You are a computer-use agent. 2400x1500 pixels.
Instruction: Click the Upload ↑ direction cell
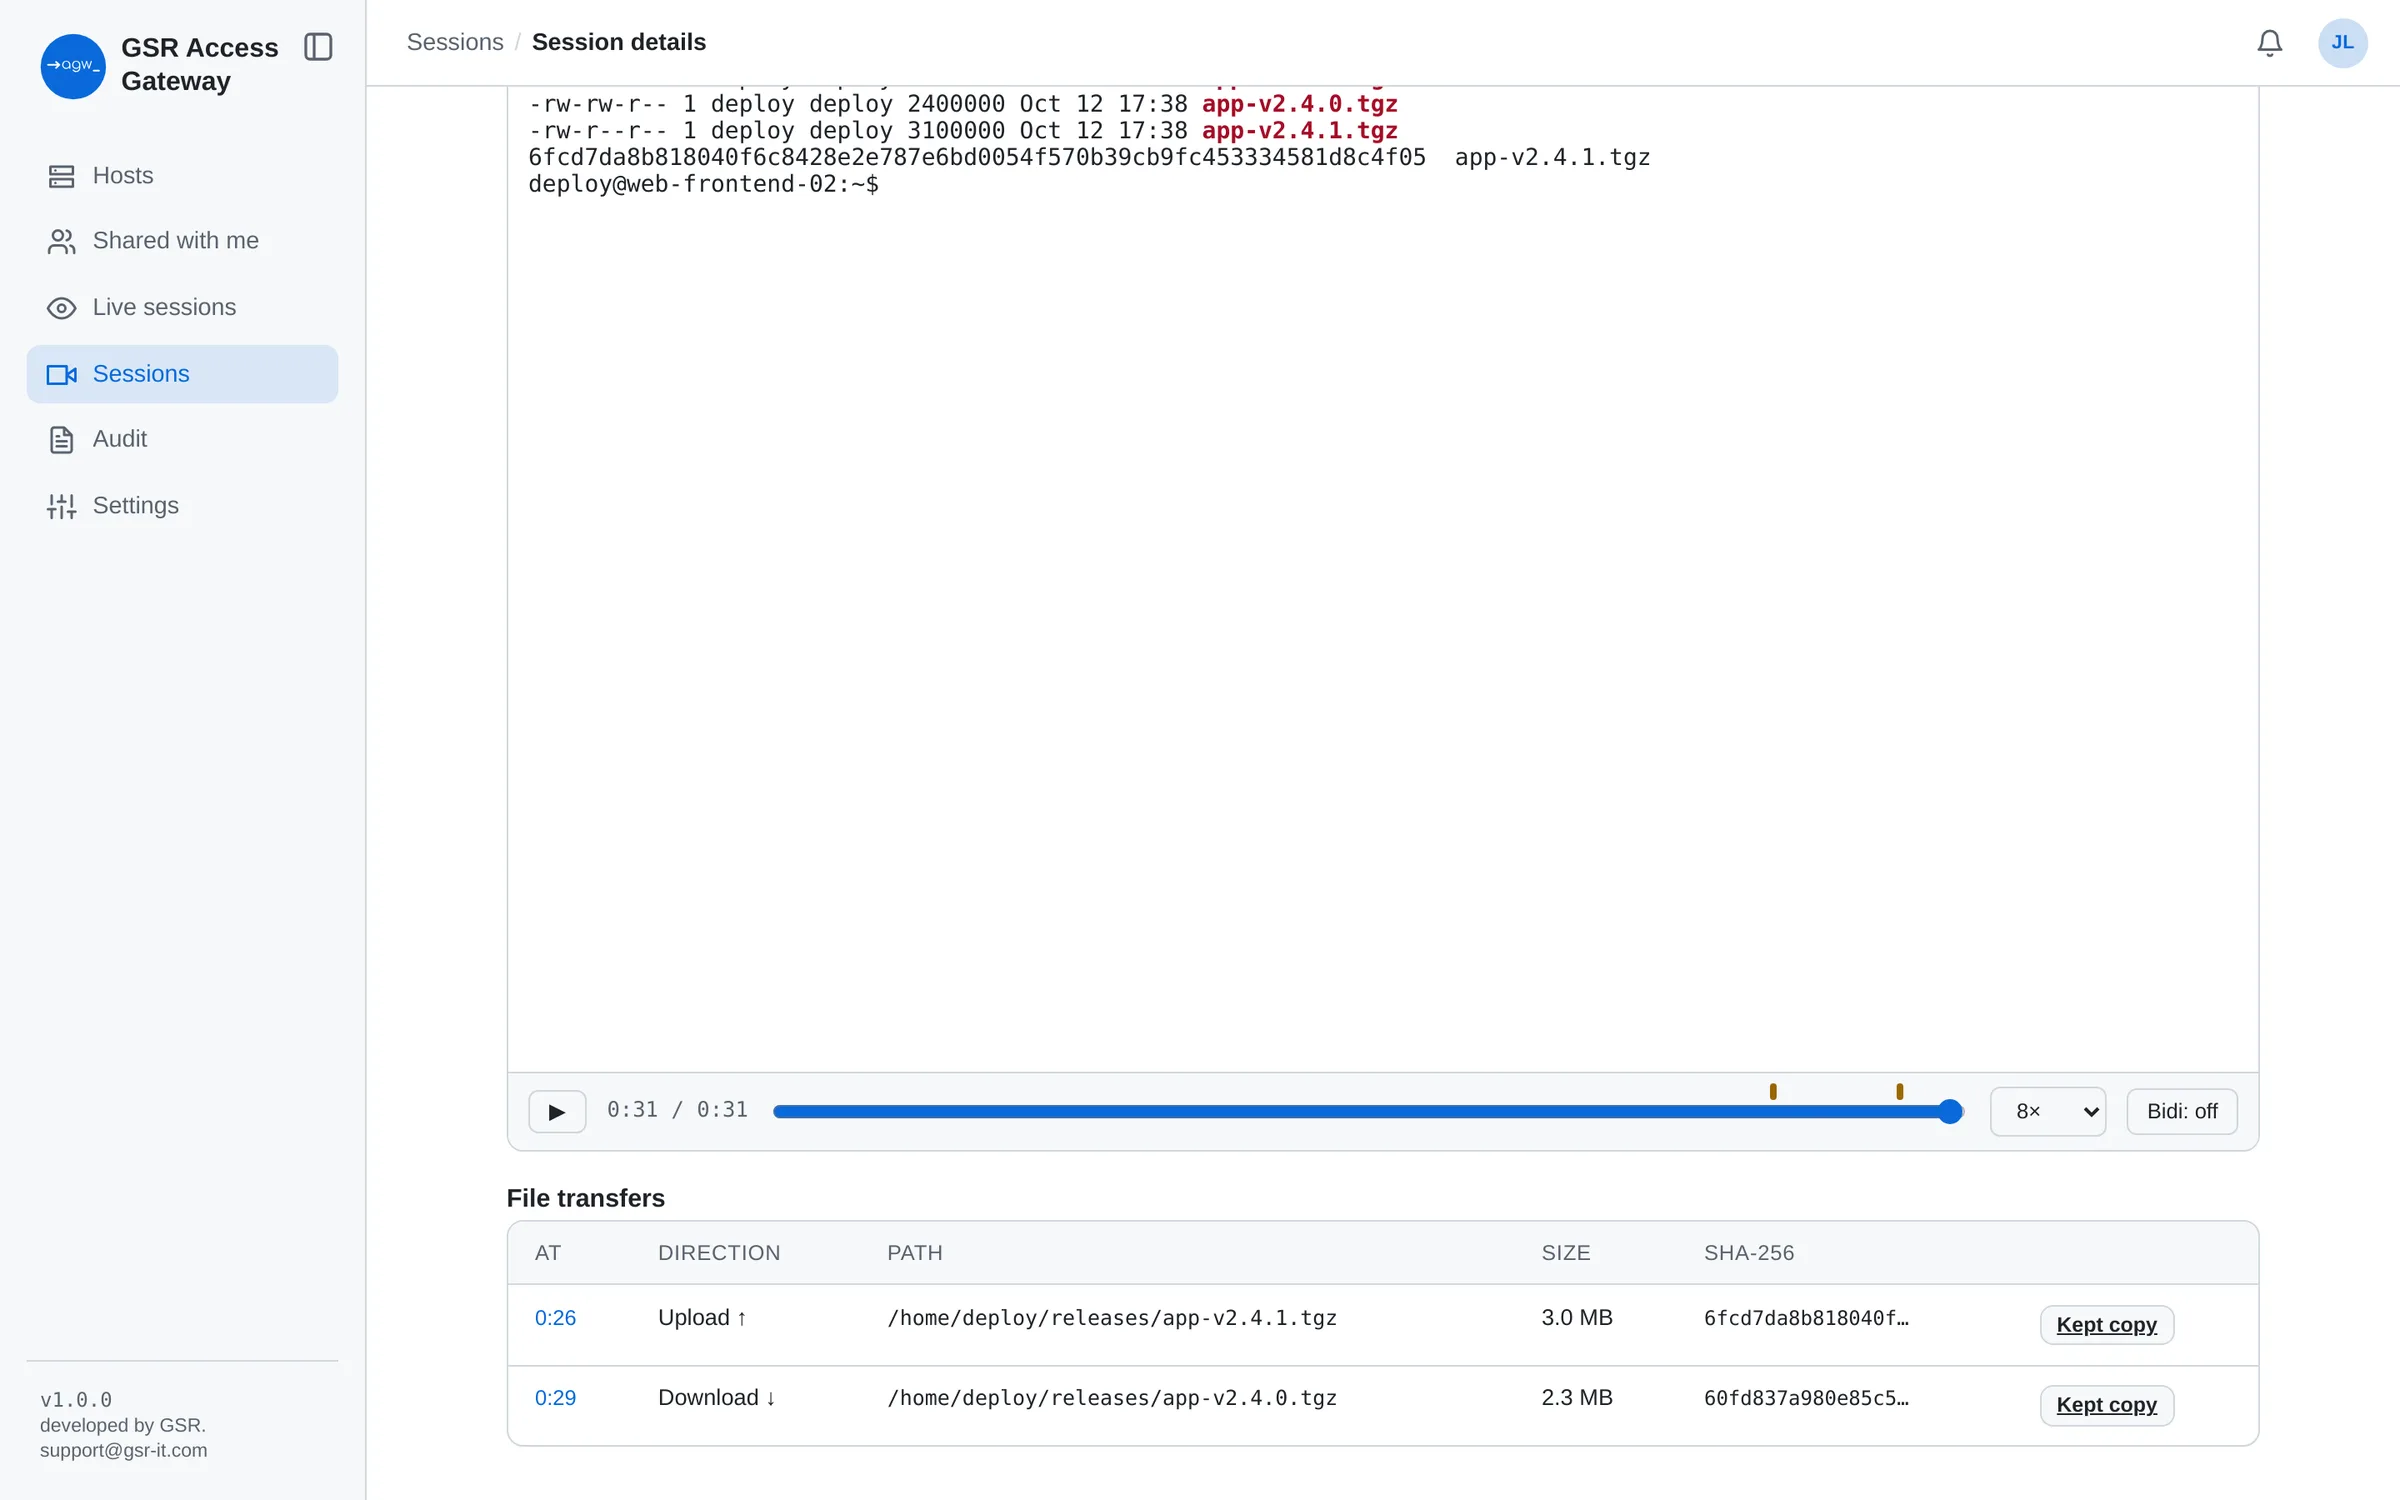pyautogui.click(x=702, y=1318)
